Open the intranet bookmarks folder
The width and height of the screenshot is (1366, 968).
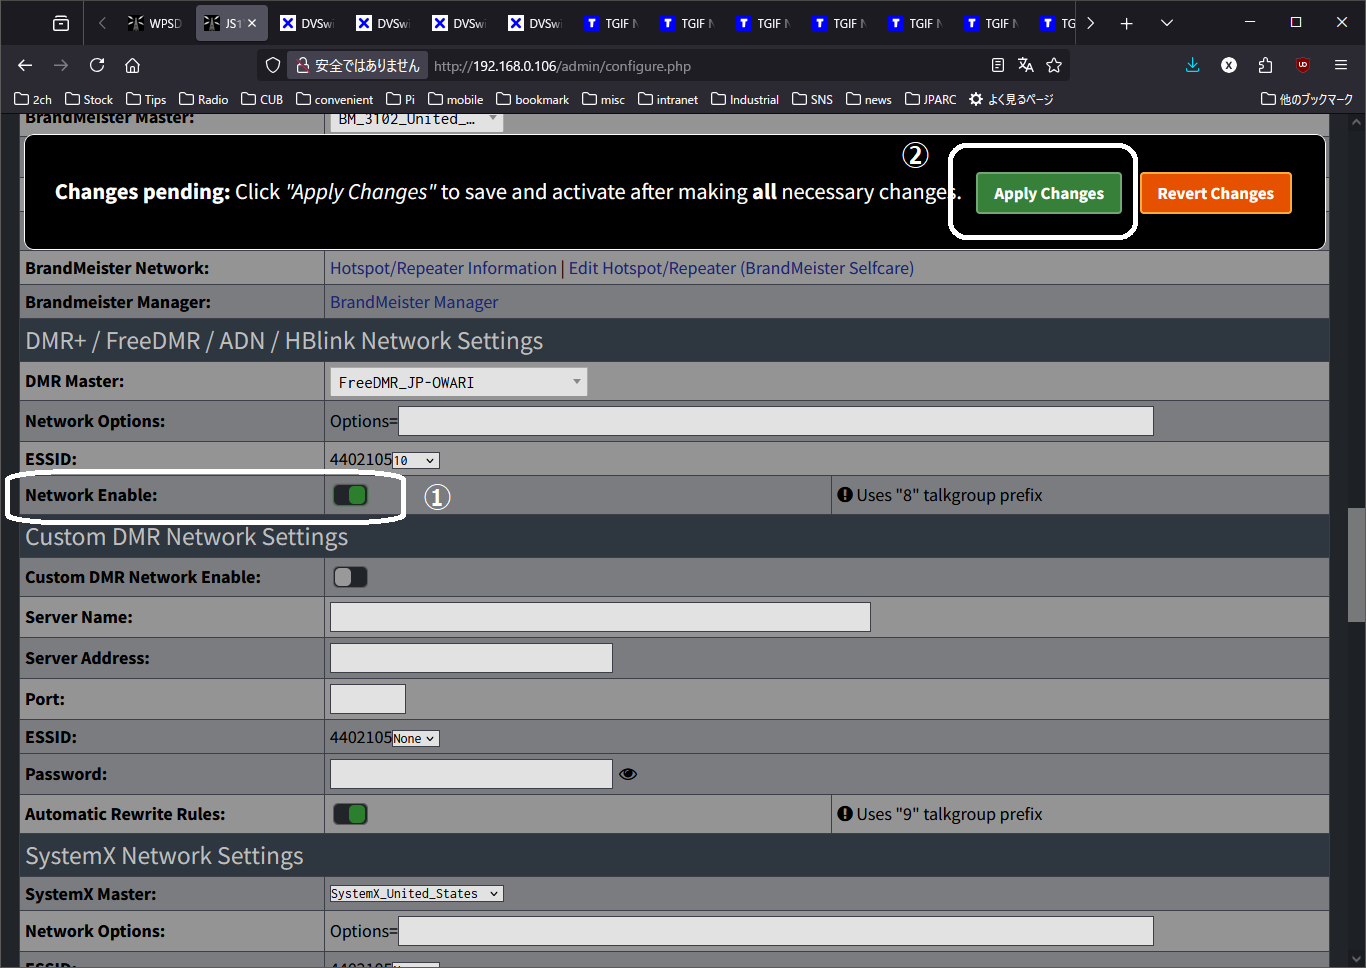(668, 99)
